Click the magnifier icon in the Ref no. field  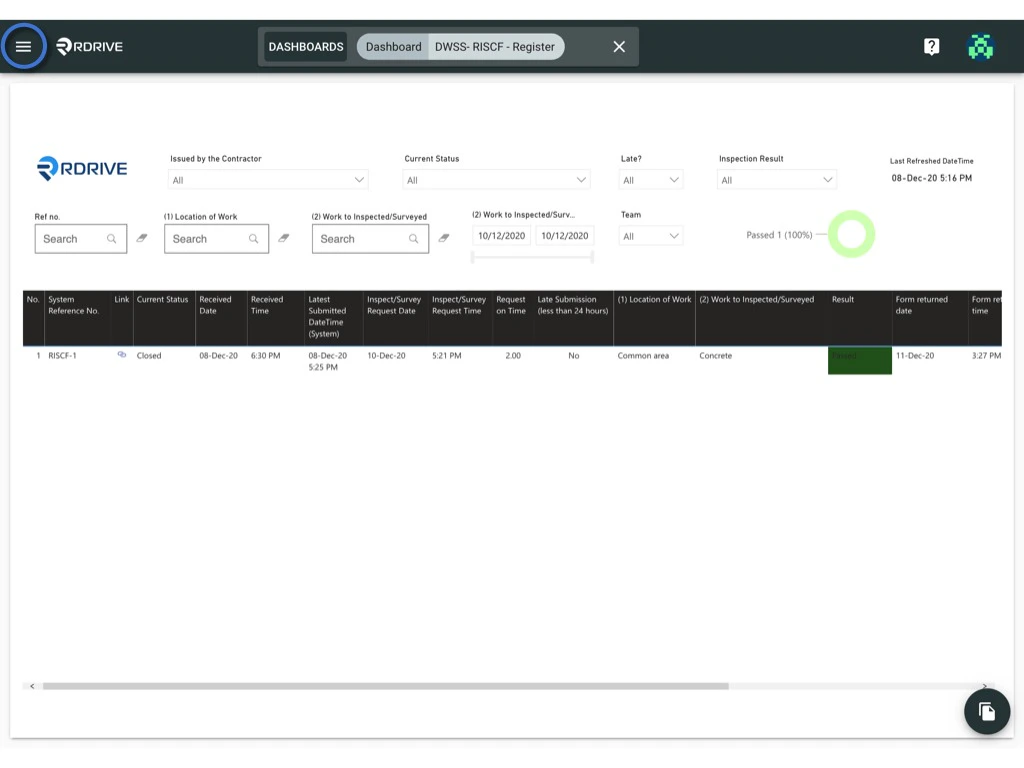[x=112, y=239]
